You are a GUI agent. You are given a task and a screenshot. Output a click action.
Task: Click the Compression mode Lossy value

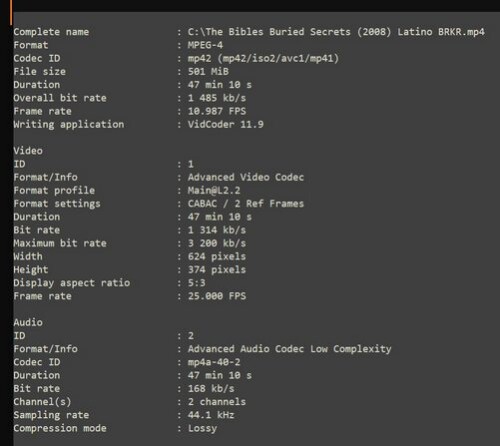202,428
